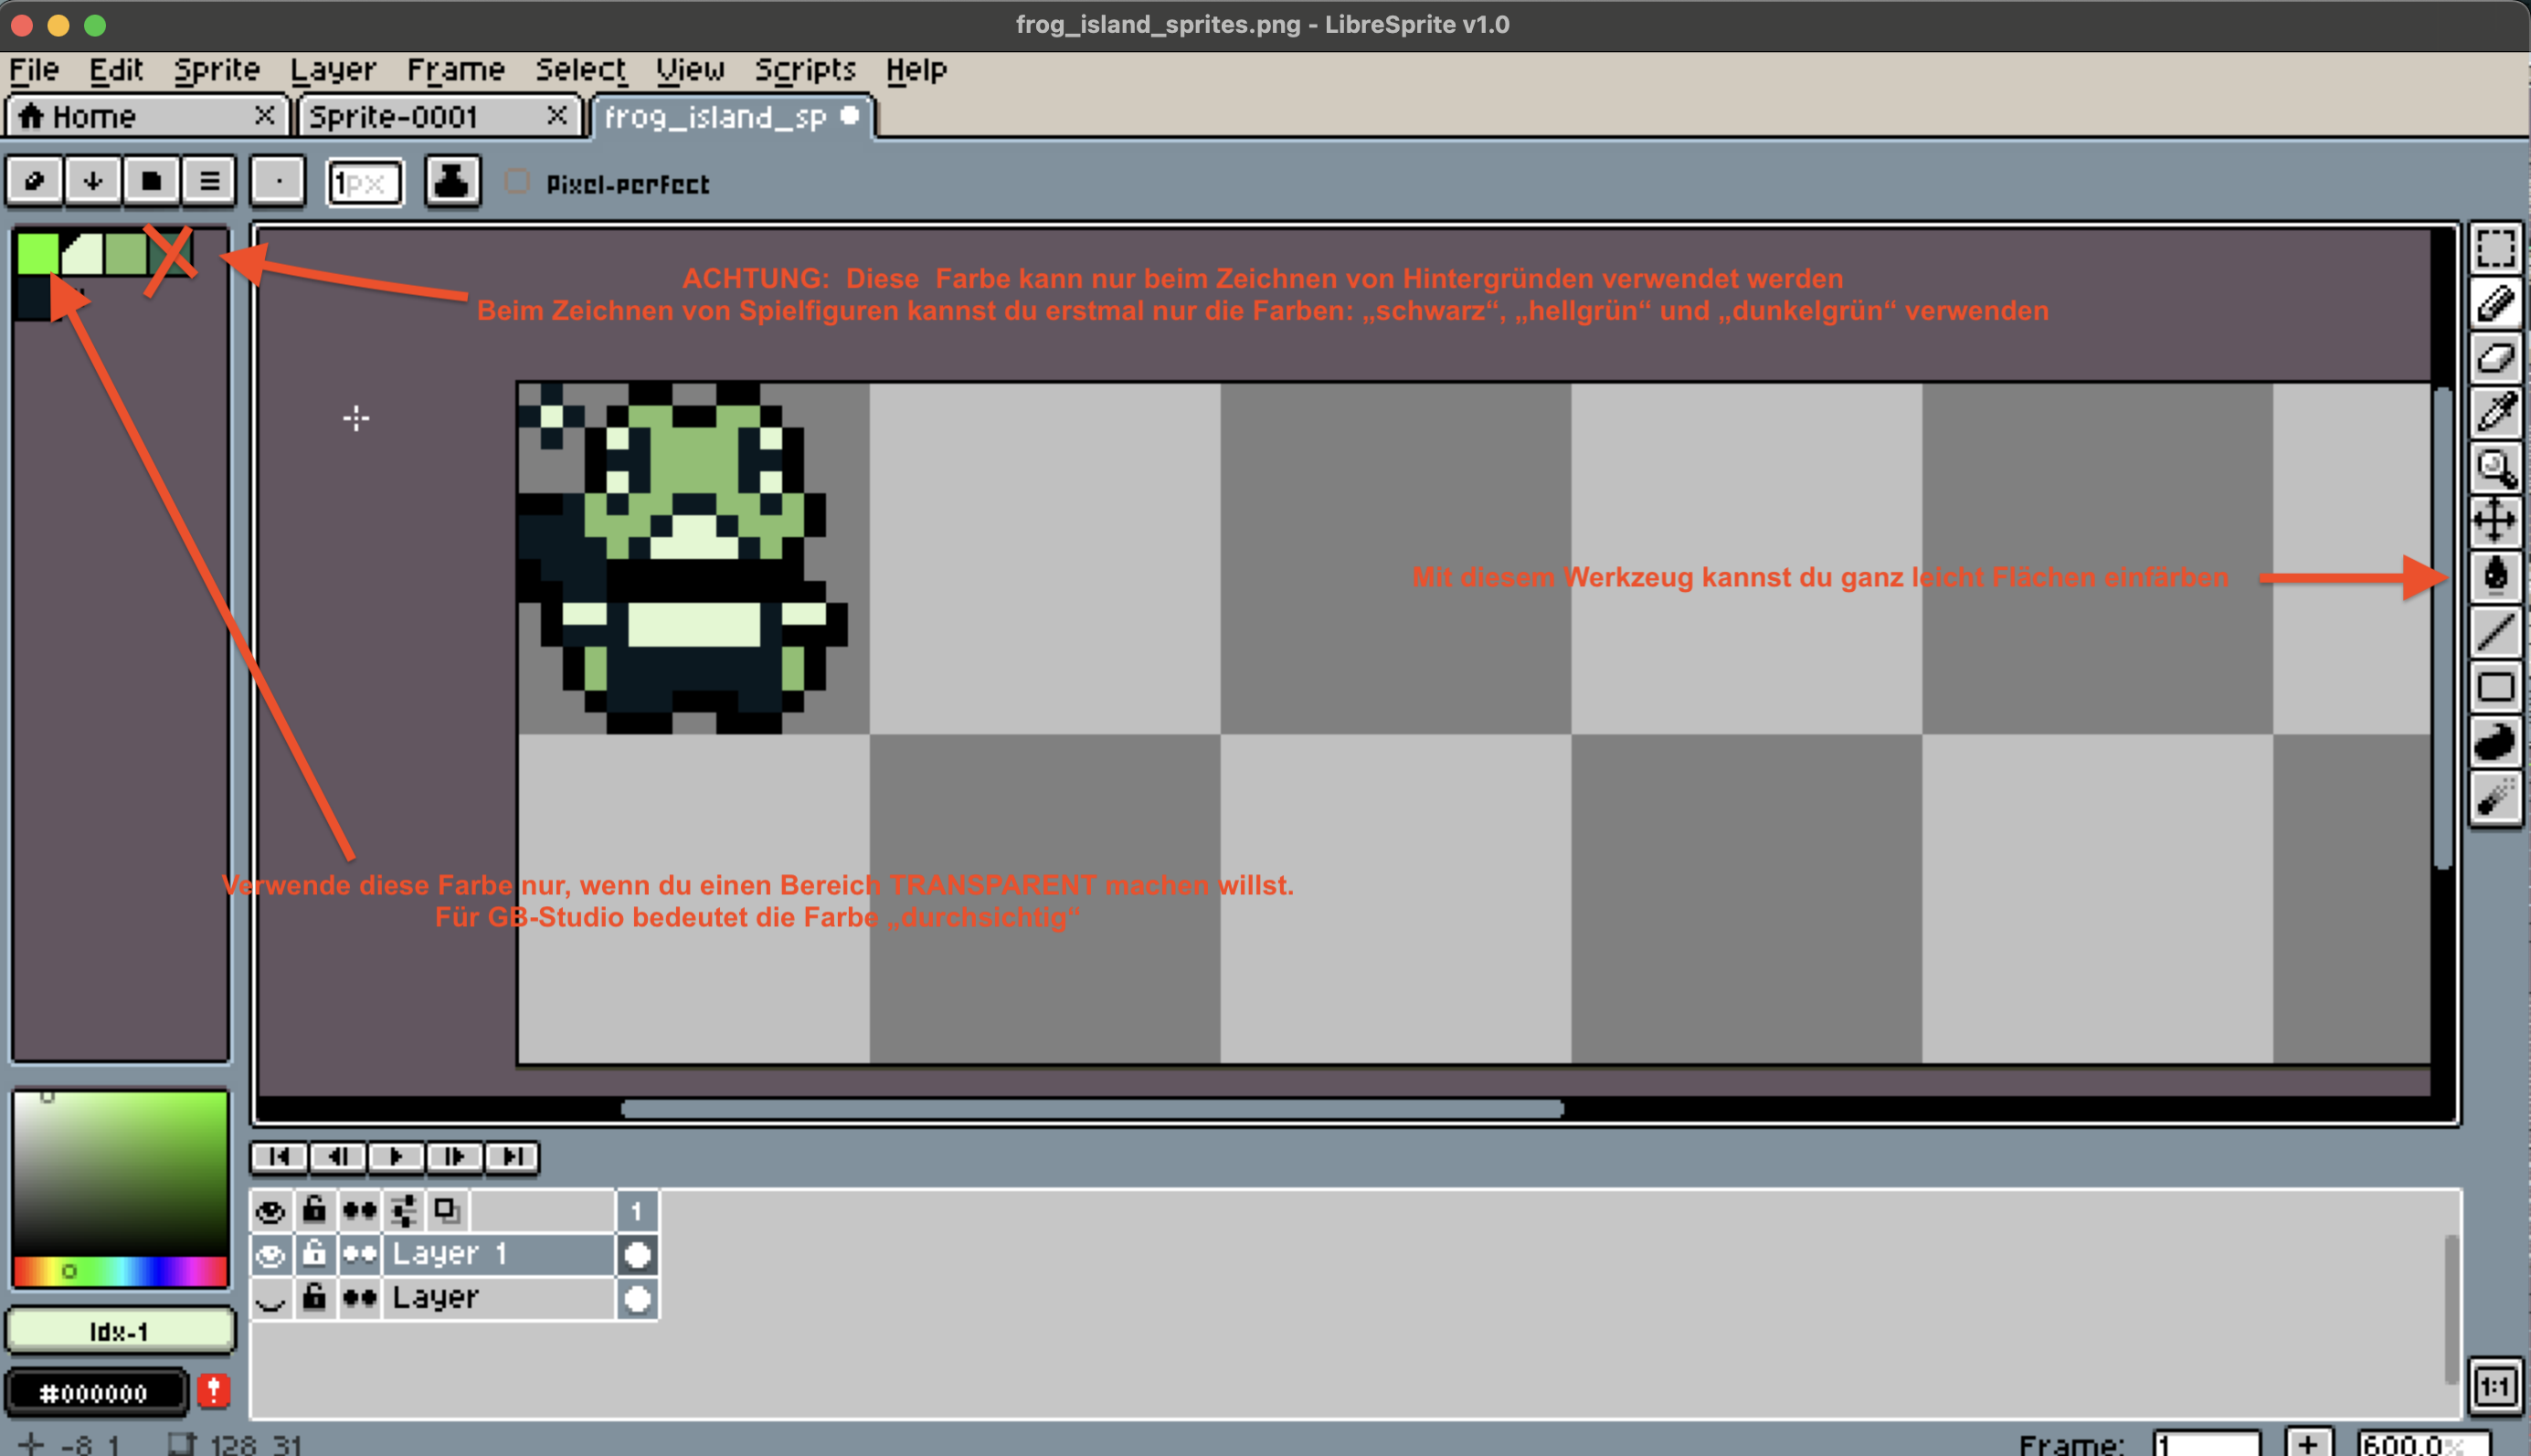Hide Layer 1 with eye icon
Viewport: 2531px width, 1456px height.
pyautogui.click(x=270, y=1254)
